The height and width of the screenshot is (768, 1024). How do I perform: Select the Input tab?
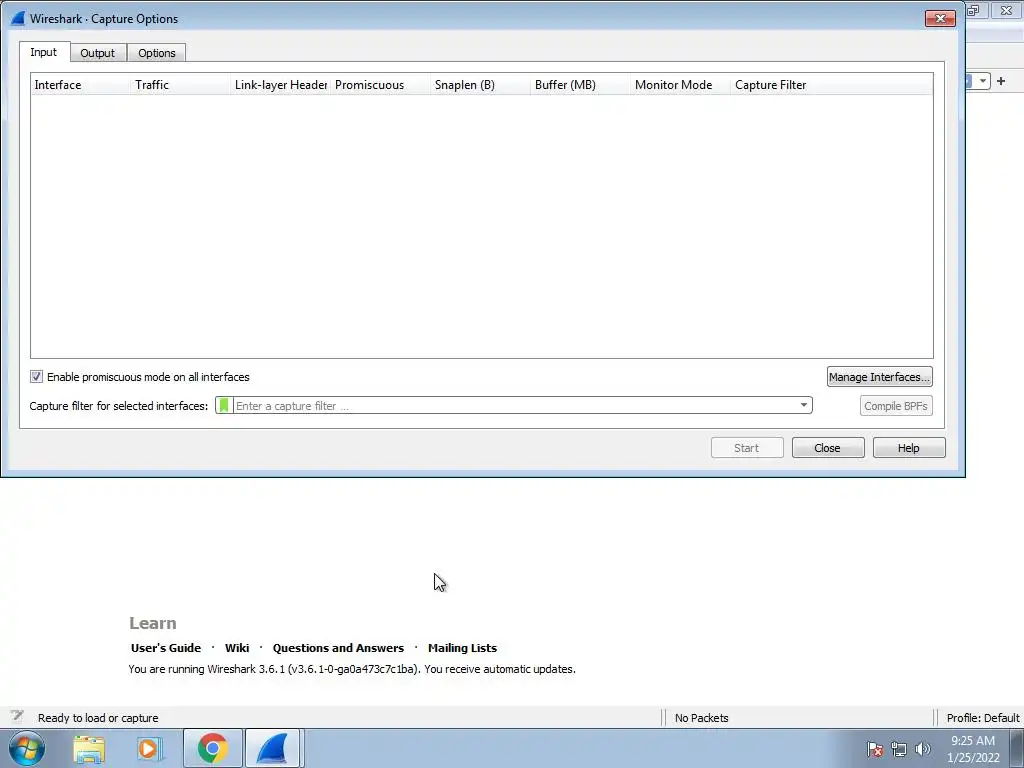click(44, 52)
